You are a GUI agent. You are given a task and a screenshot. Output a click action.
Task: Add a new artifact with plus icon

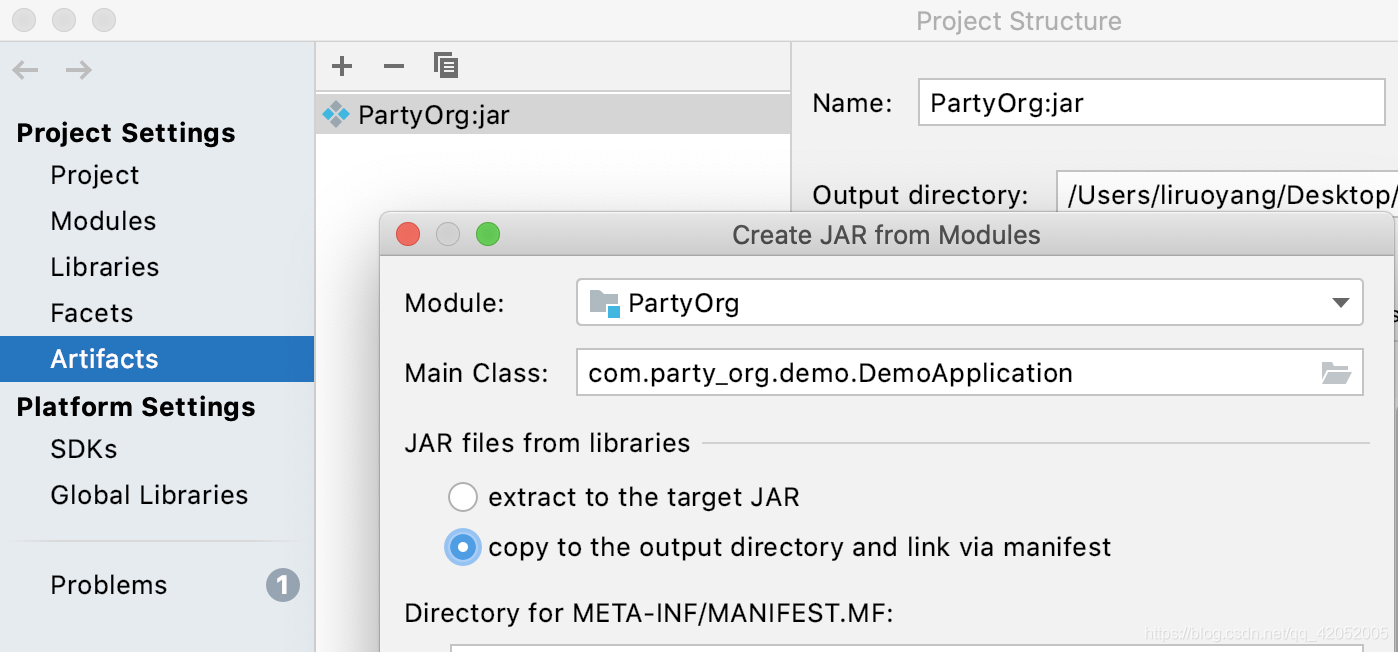click(x=342, y=66)
